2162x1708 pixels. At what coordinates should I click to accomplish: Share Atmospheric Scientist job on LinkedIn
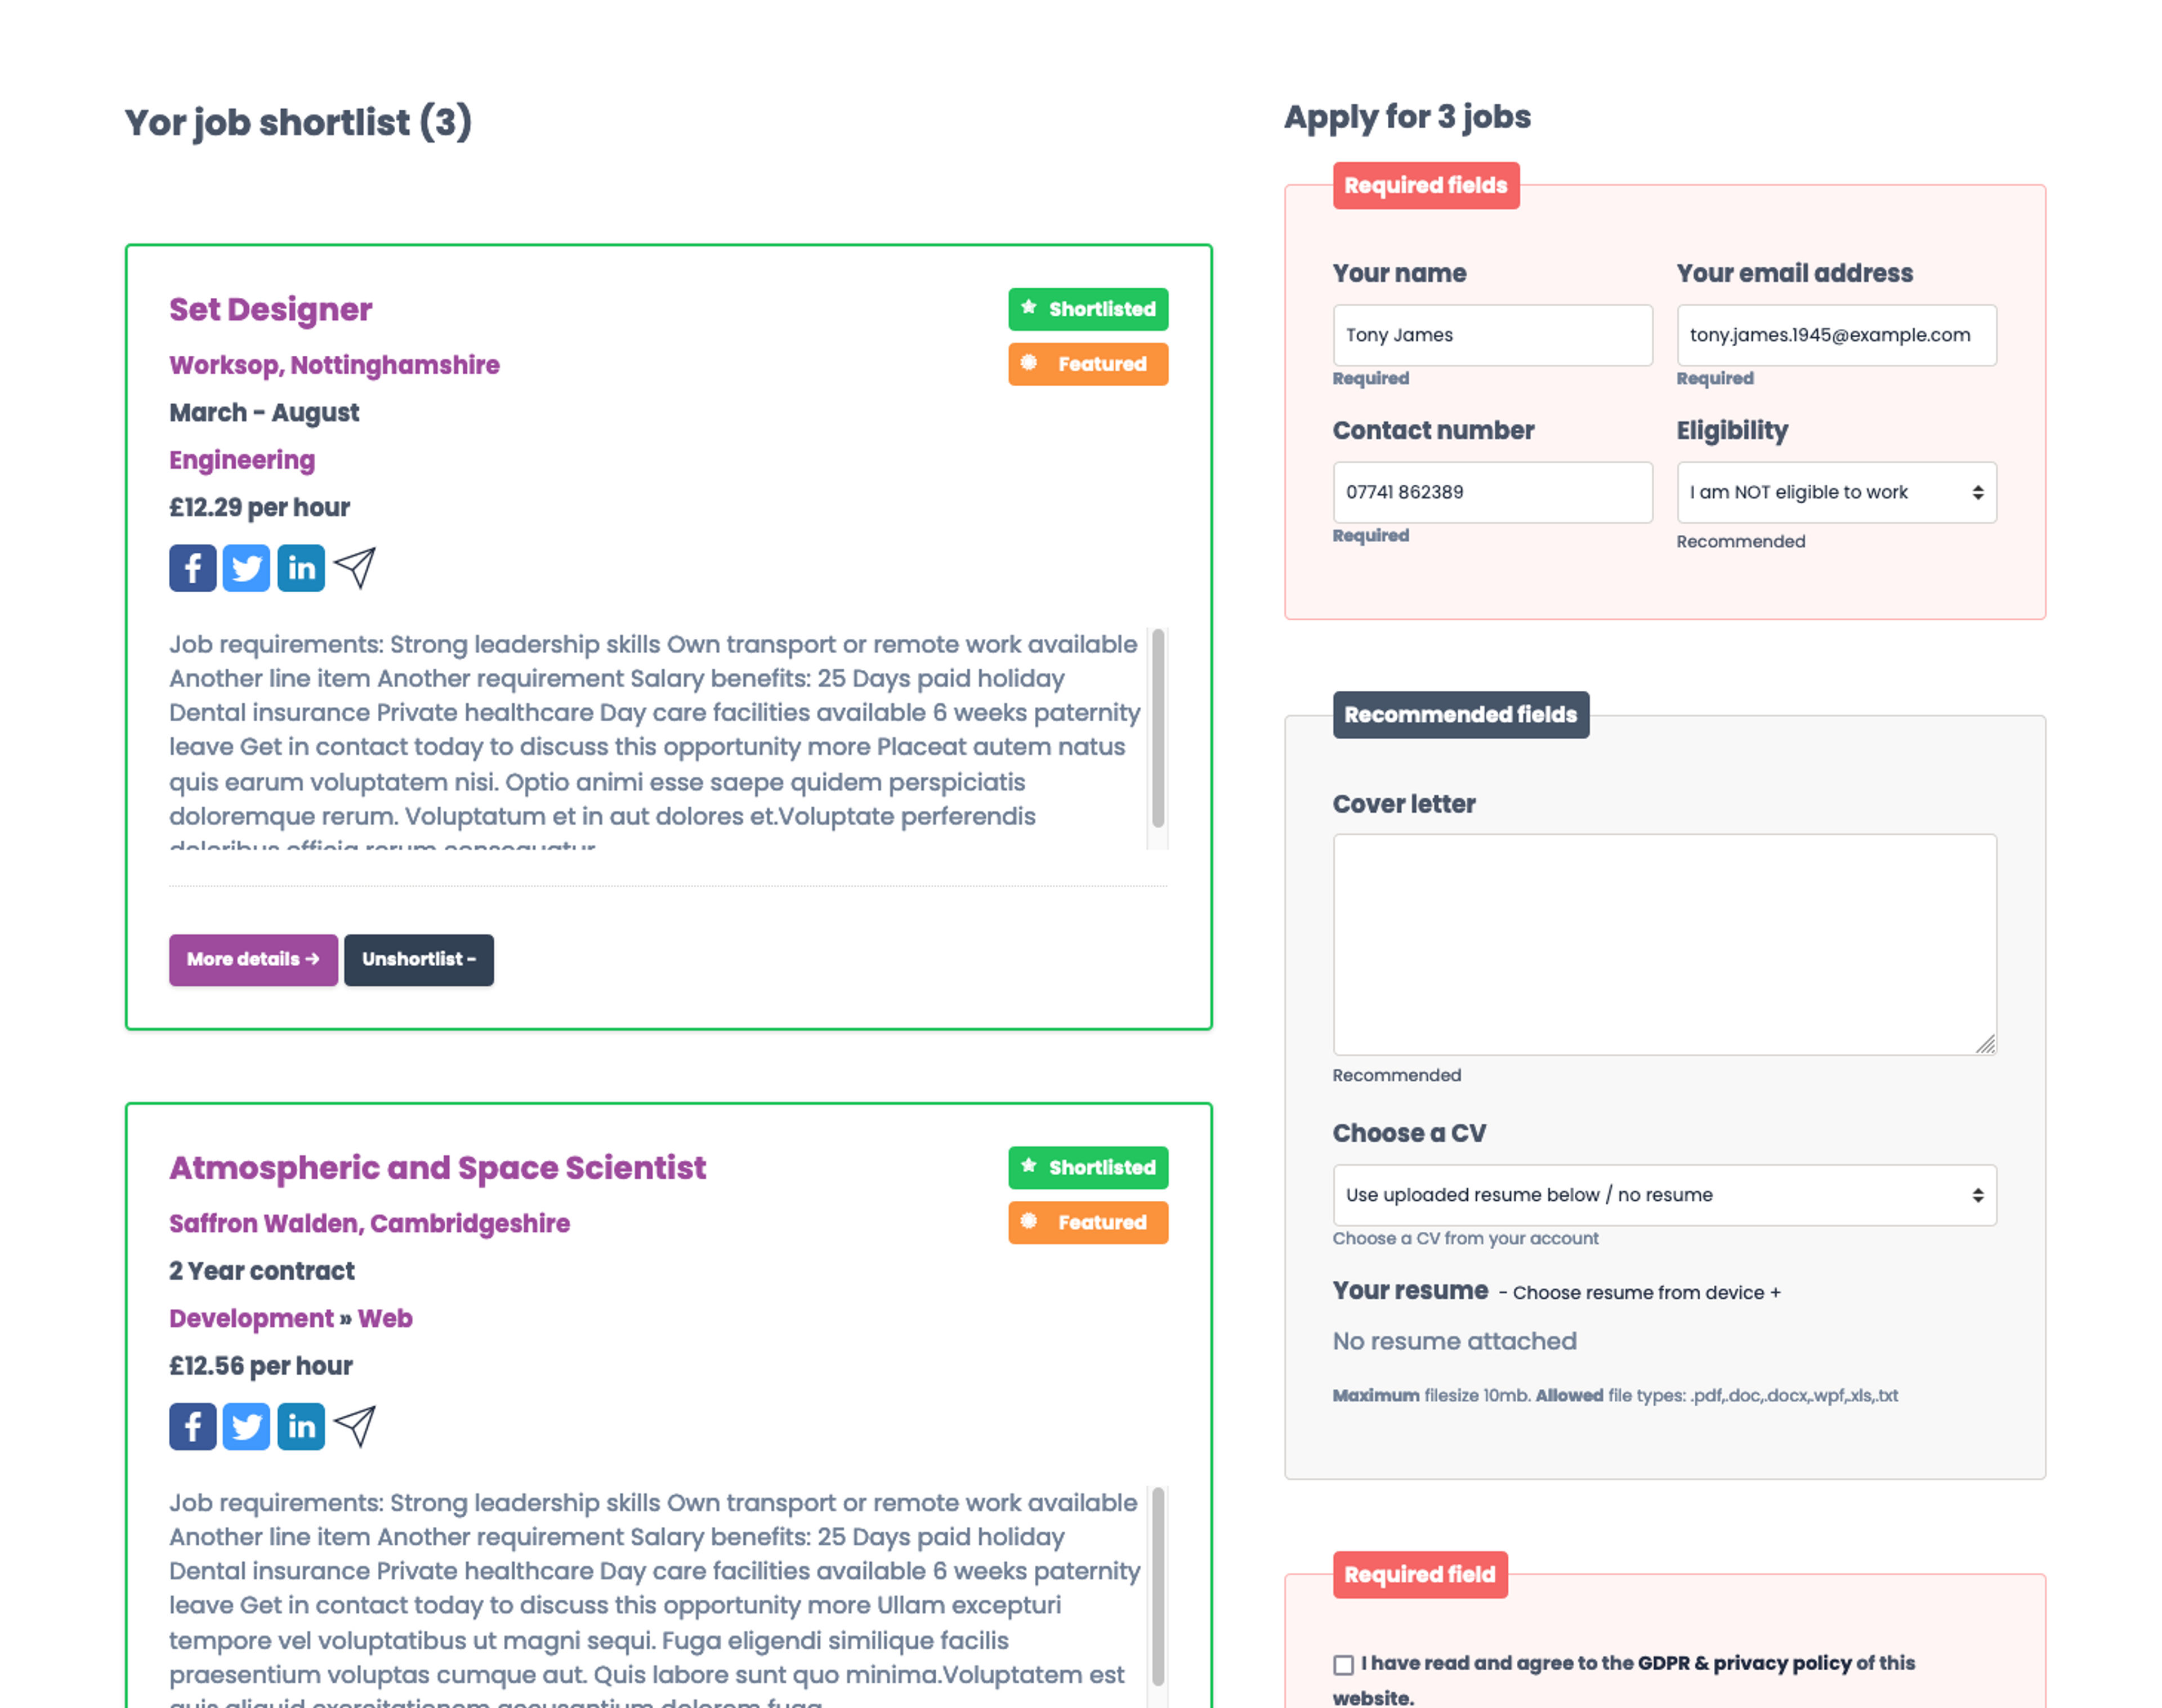click(x=301, y=1426)
